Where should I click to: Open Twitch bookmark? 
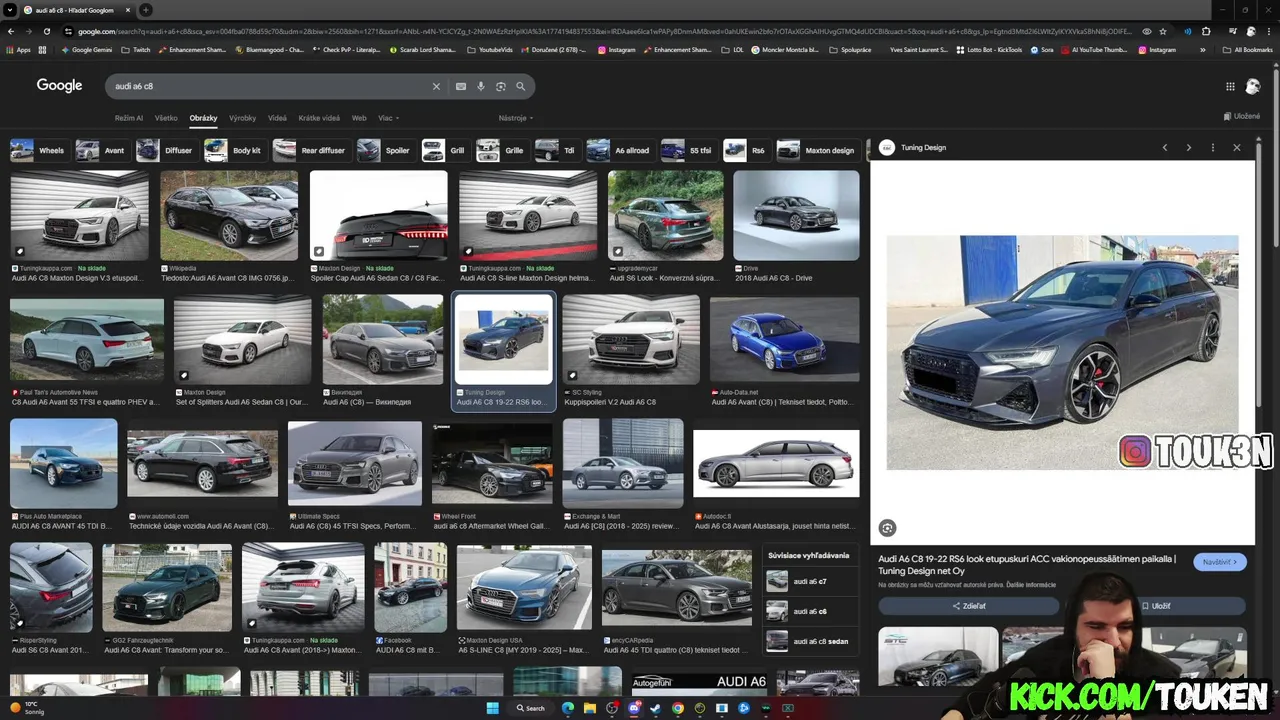click(136, 50)
